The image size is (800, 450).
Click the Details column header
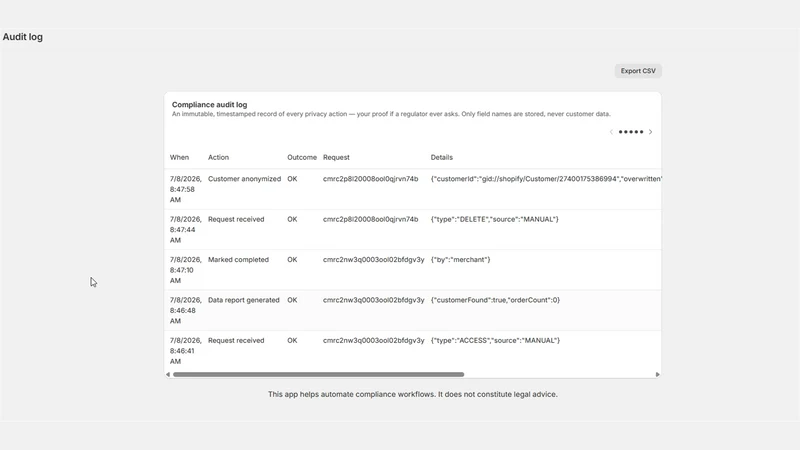pos(441,157)
